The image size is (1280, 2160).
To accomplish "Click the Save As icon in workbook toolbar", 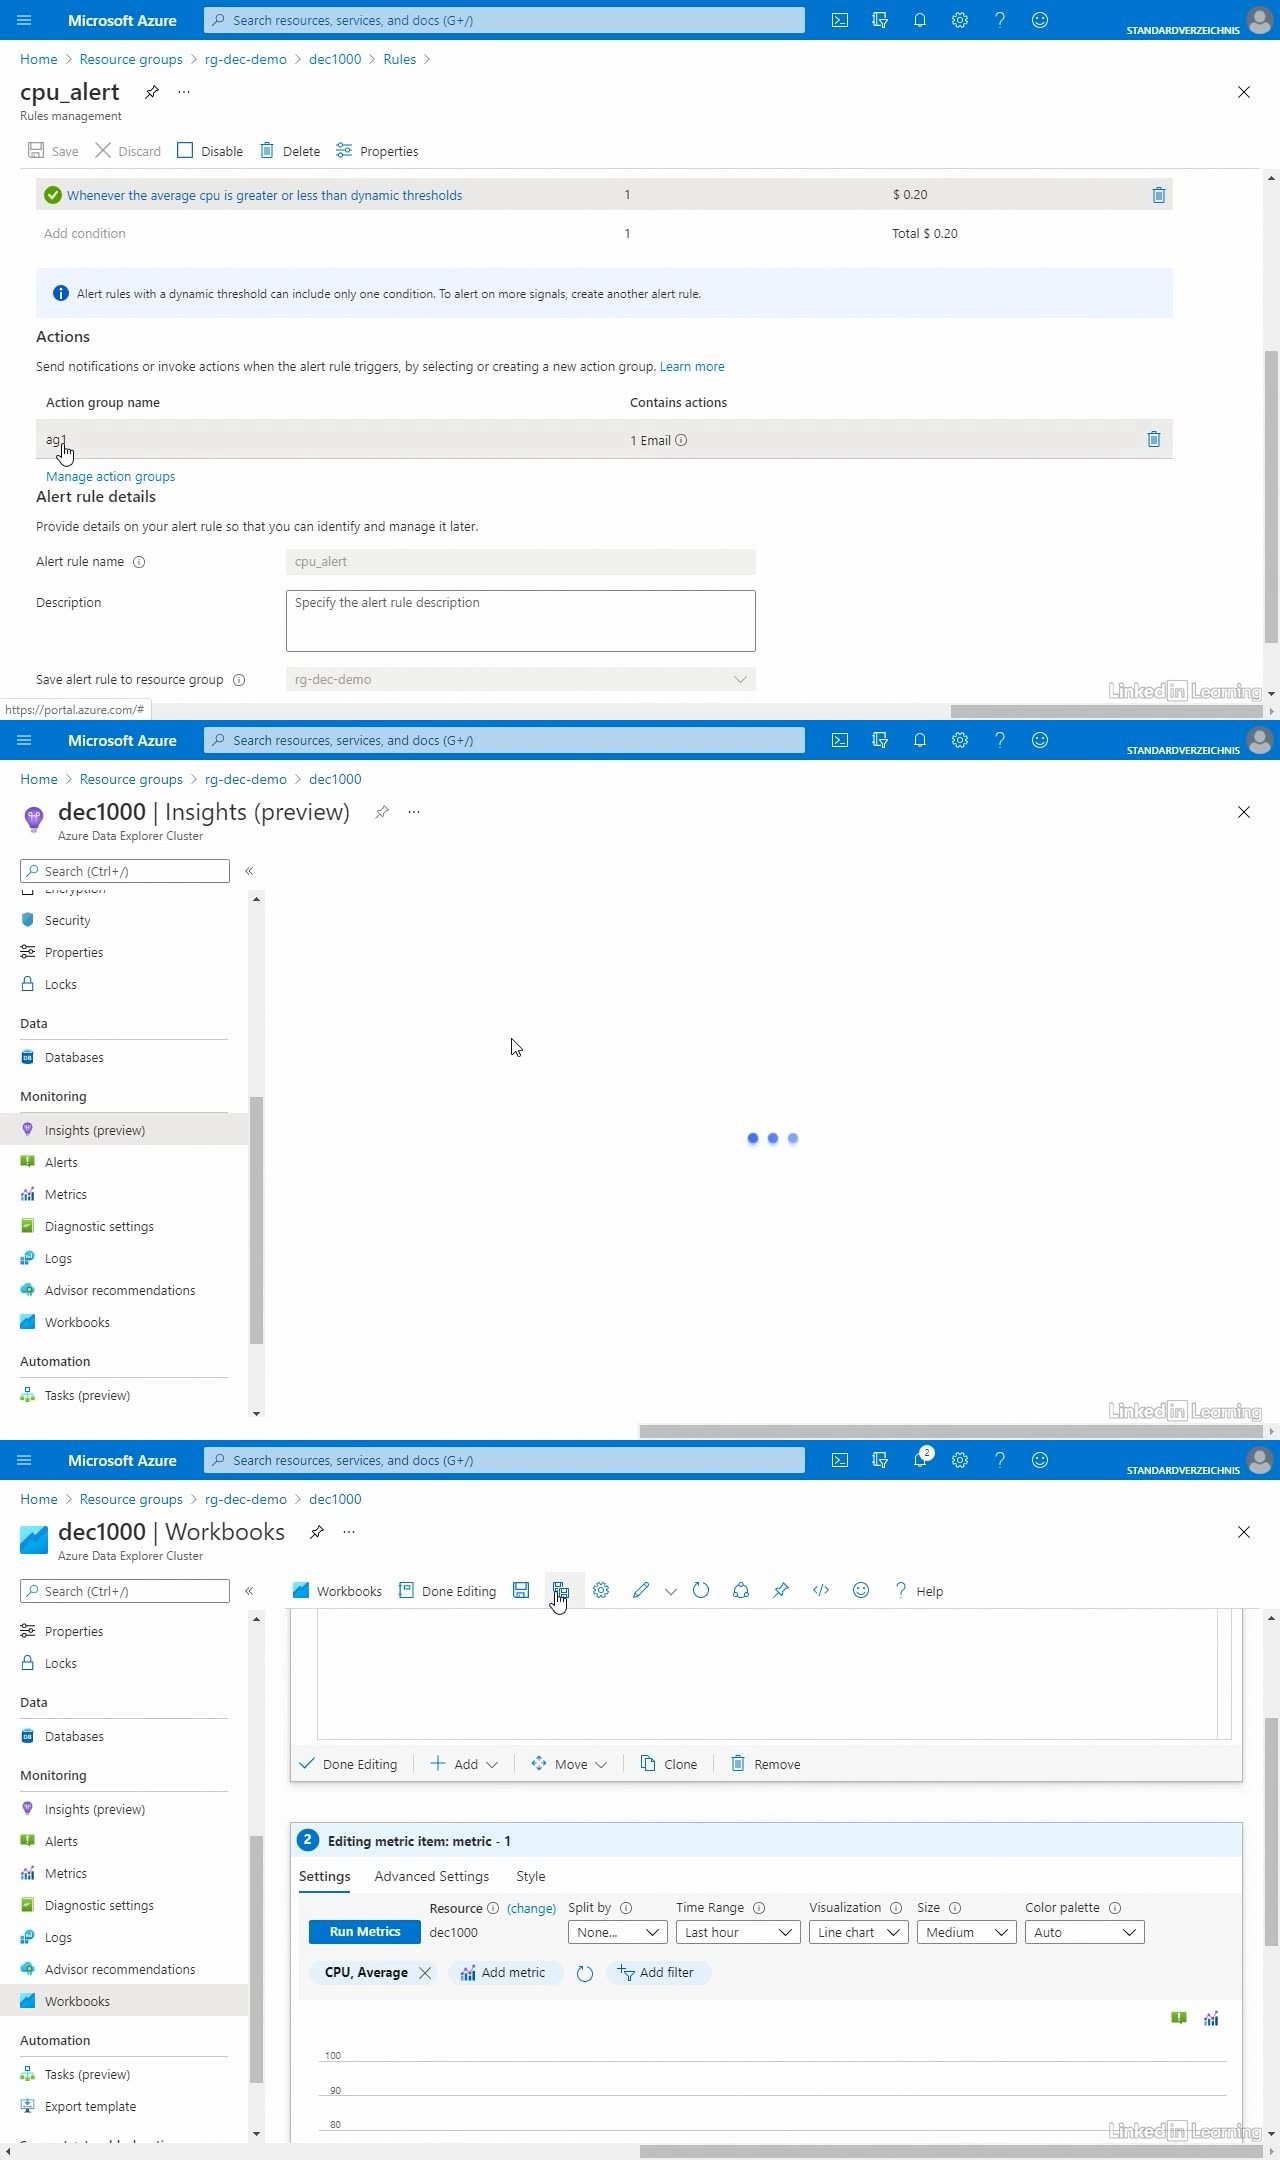I will tap(560, 1590).
